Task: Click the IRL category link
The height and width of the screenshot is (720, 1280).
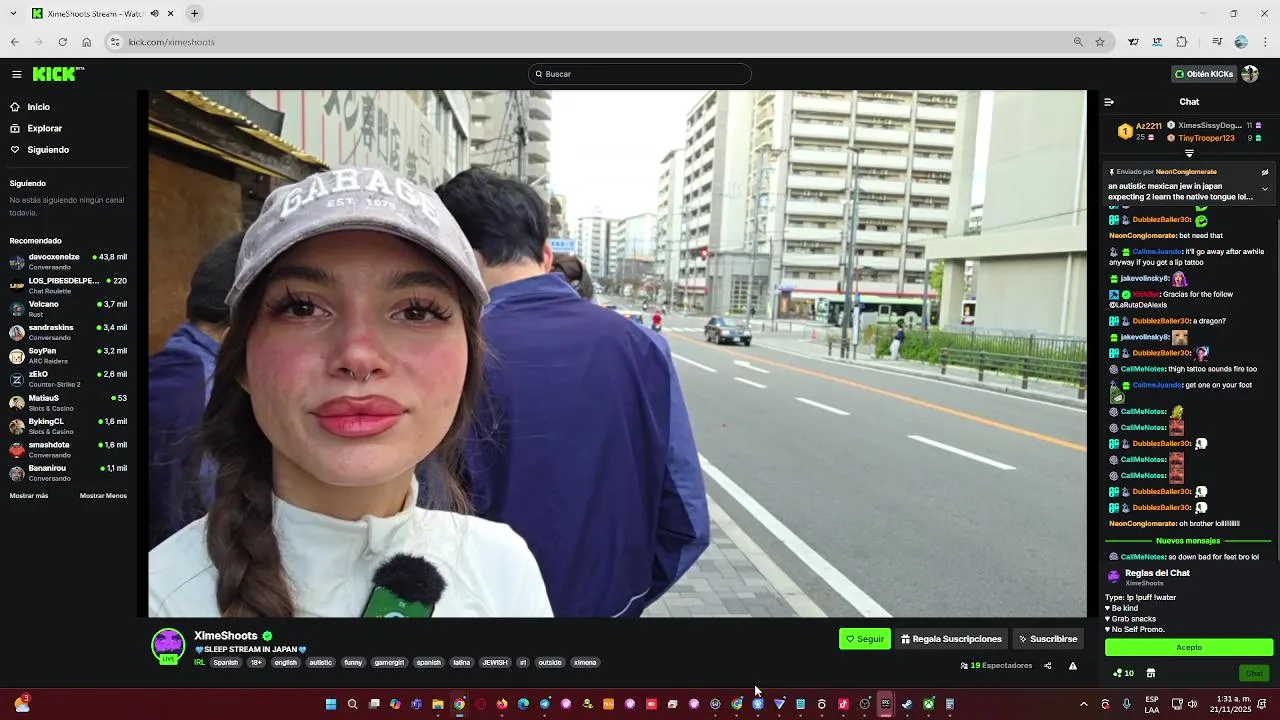Action: [200, 662]
